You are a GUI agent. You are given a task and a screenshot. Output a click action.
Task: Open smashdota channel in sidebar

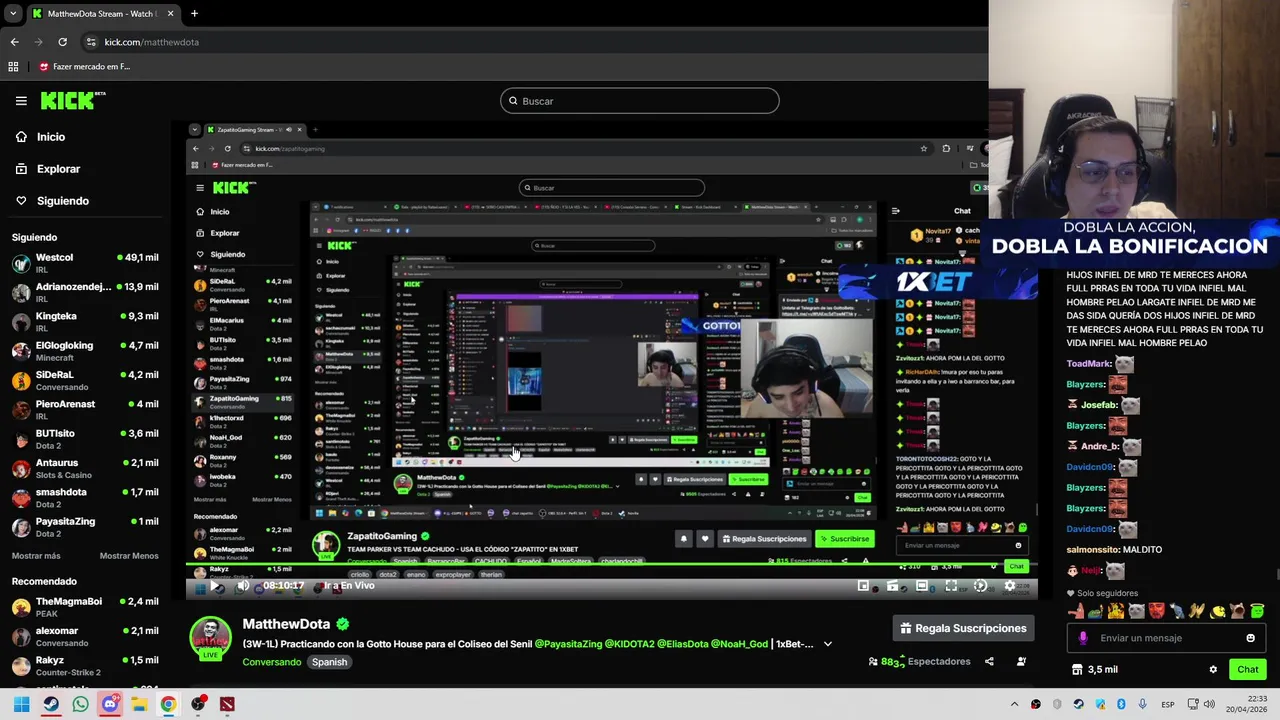85,498
